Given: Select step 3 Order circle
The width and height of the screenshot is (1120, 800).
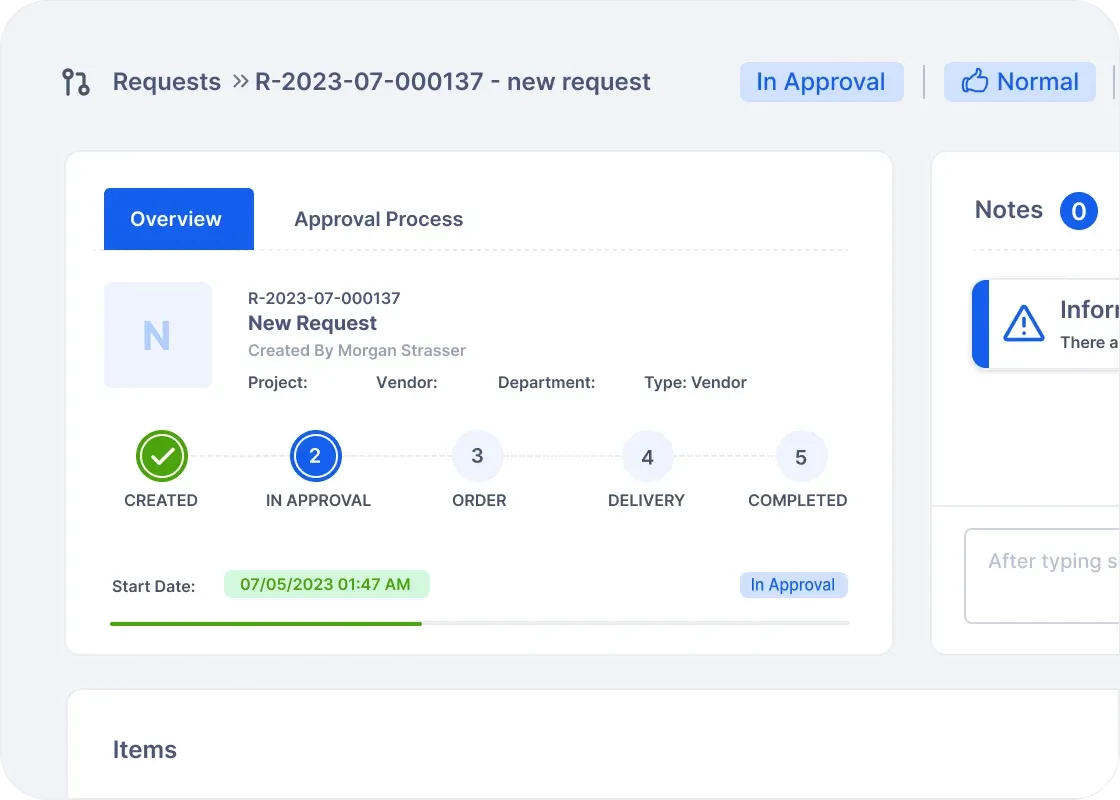Looking at the screenshot, I should pos(477,456).
